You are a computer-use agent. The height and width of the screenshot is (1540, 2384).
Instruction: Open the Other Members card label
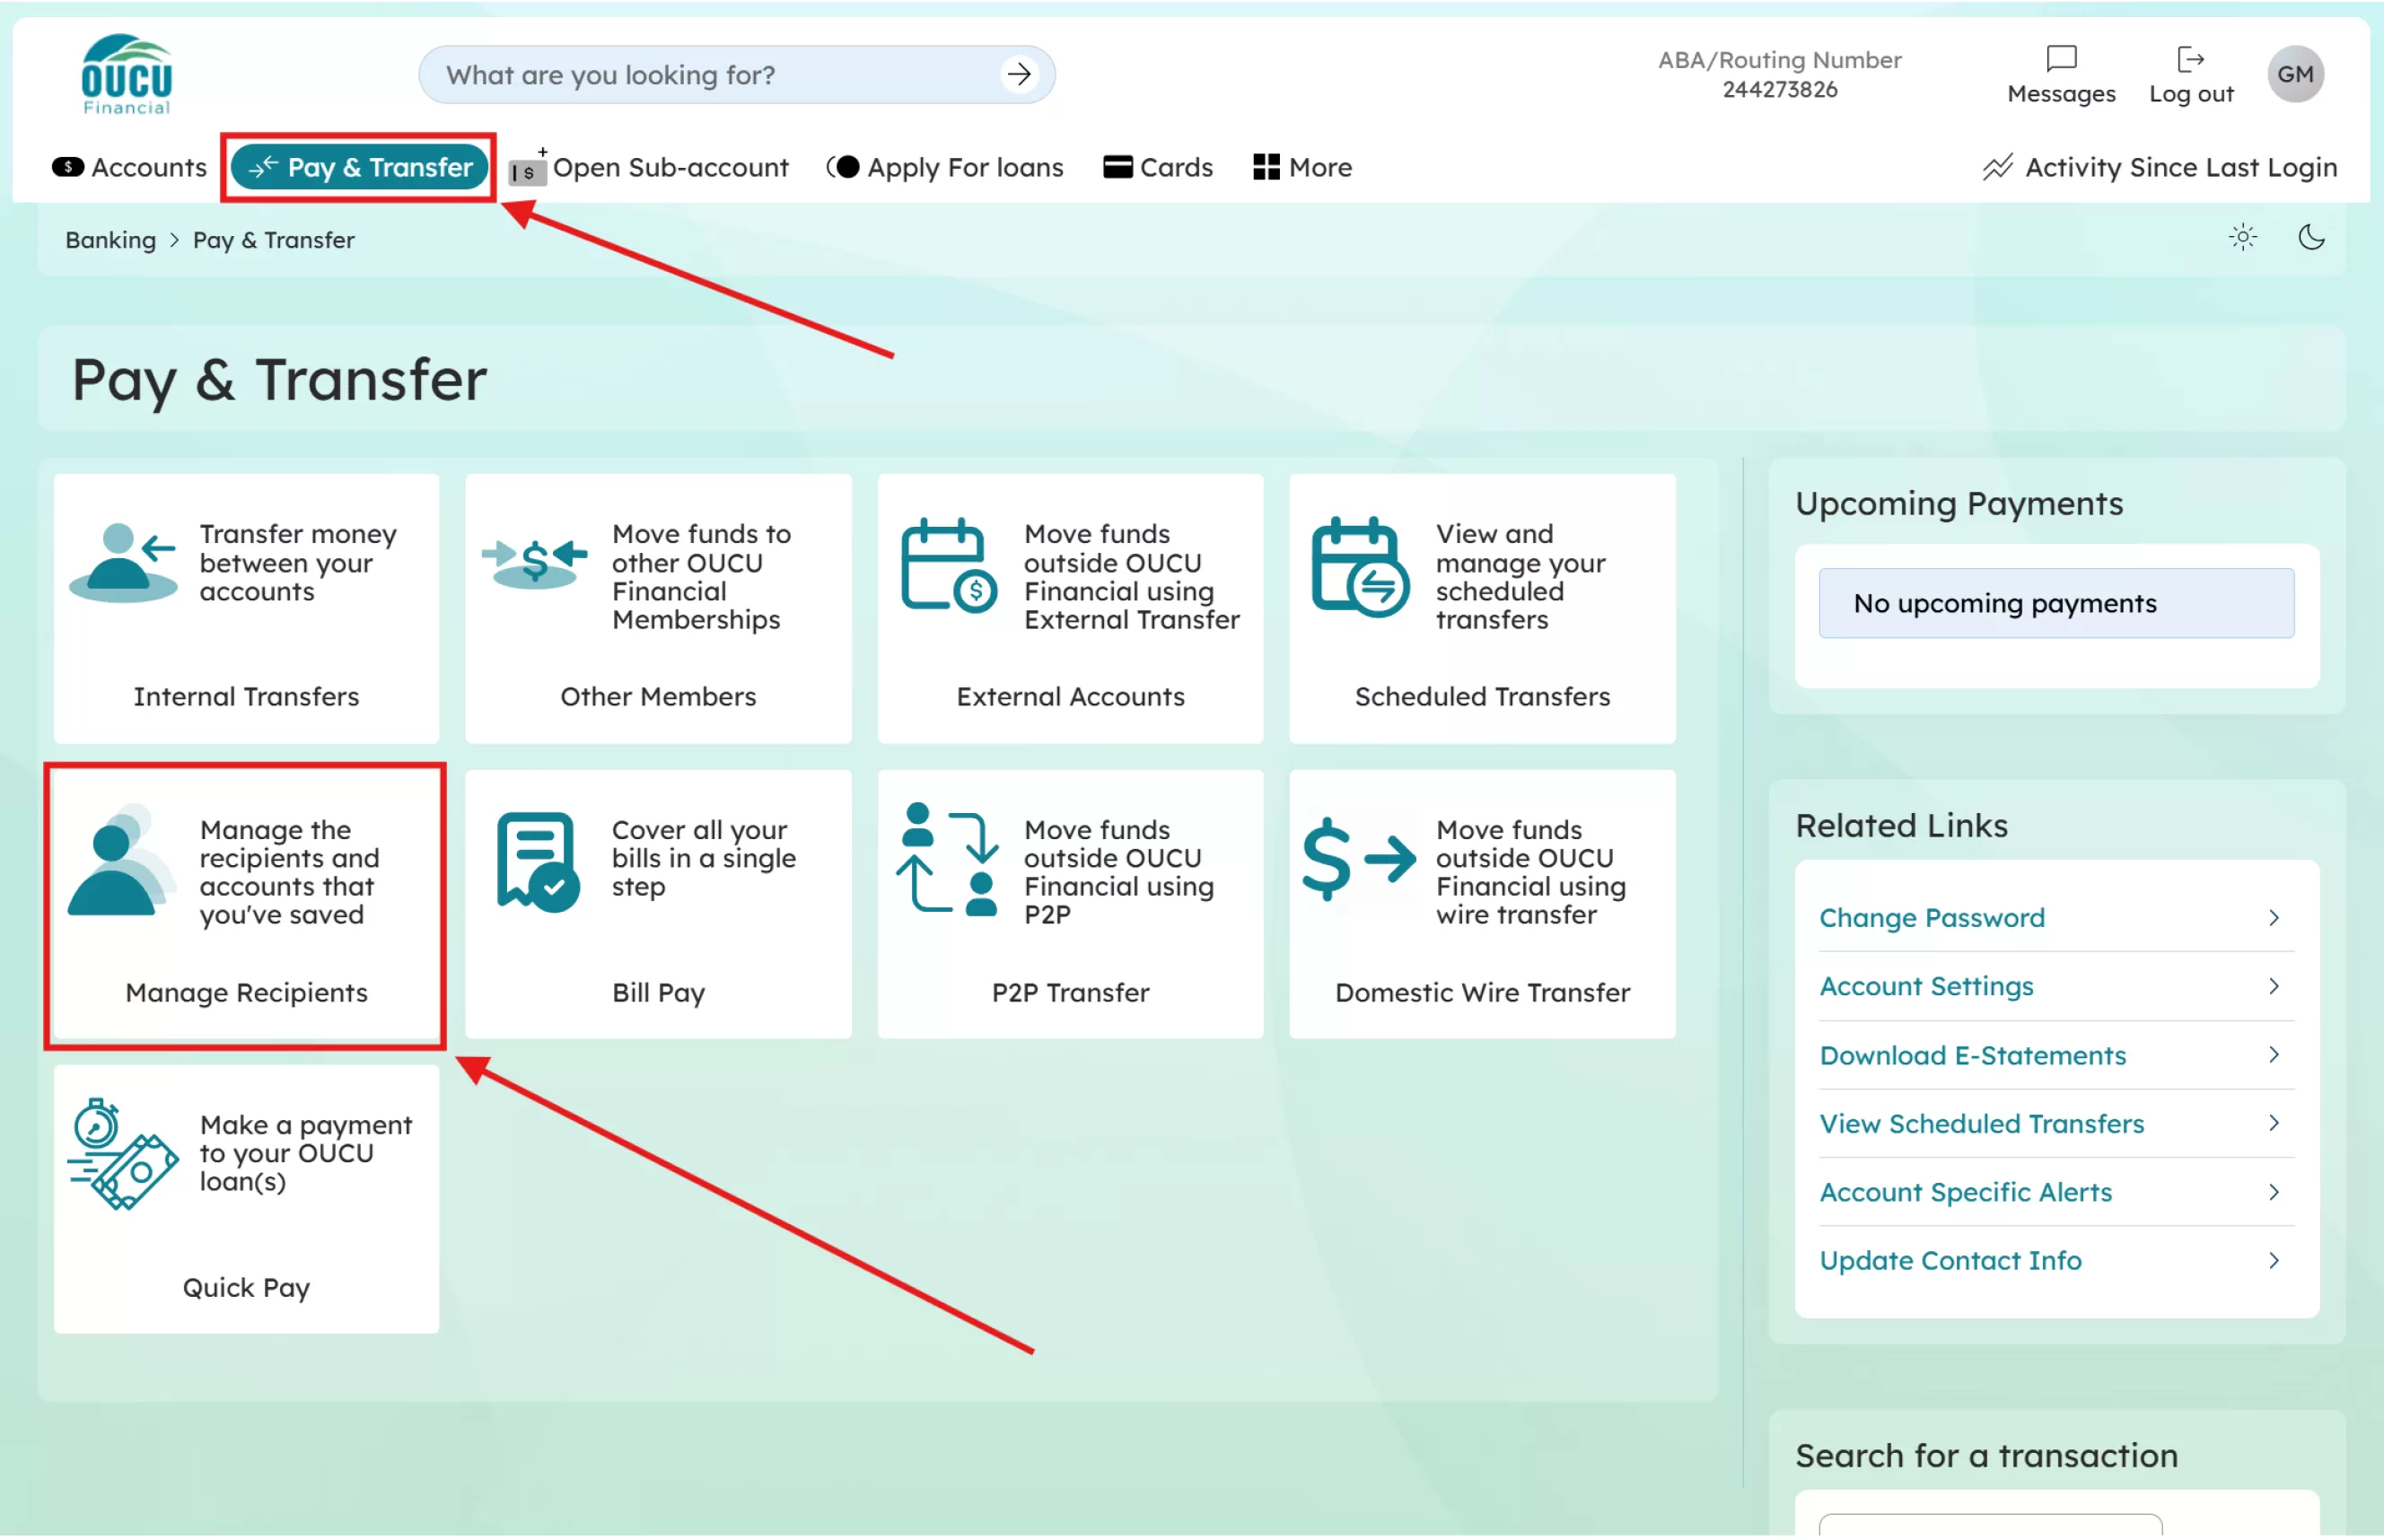[x=658, y=696]
